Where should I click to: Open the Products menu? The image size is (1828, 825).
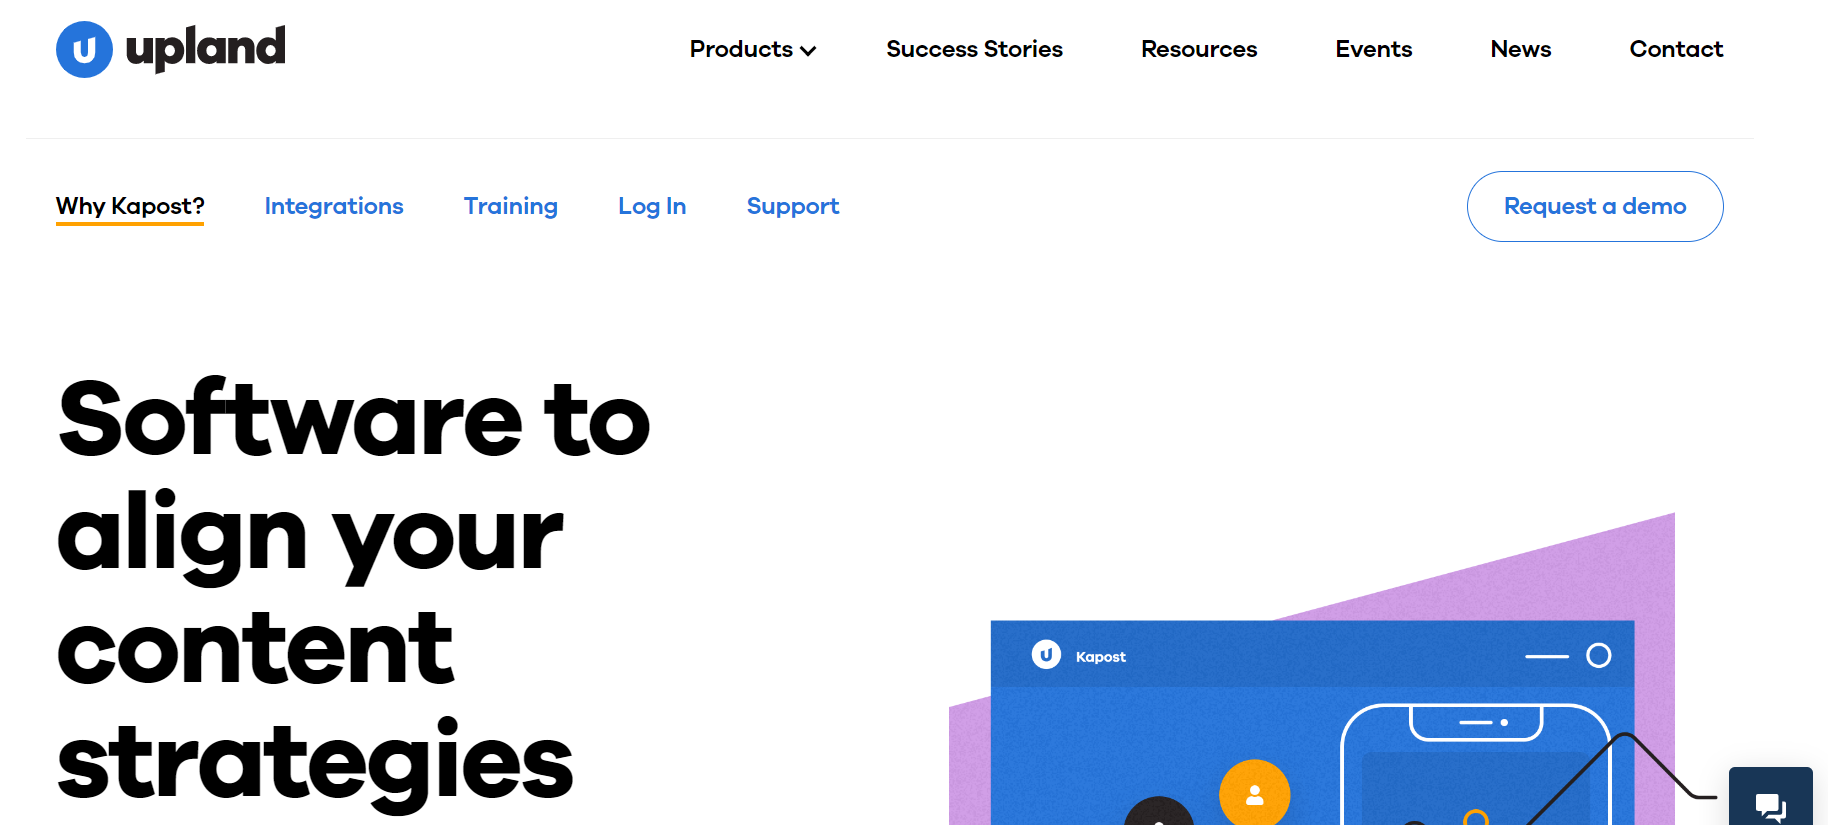click(x=741, y=49)
